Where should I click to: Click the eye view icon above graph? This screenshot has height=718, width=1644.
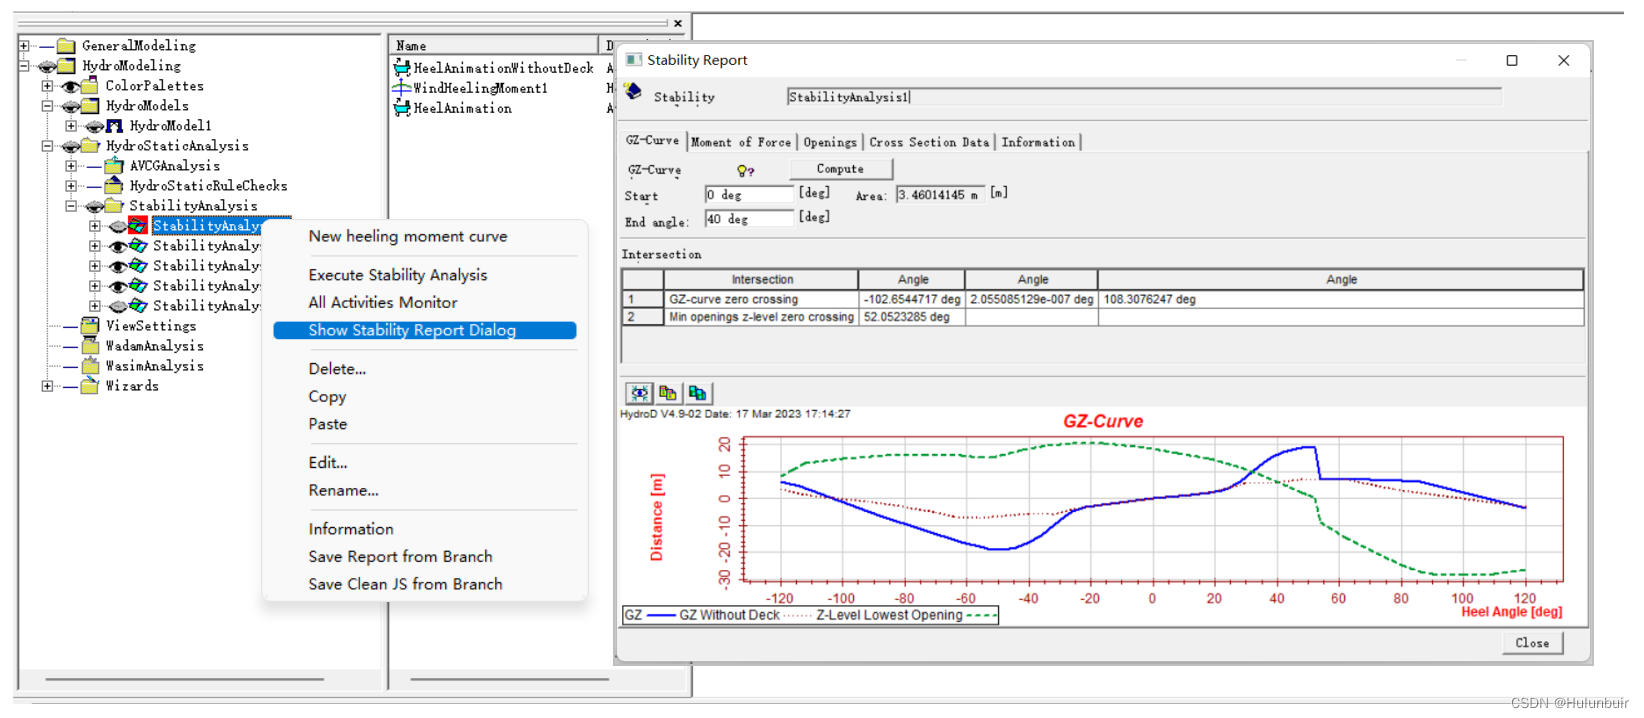point(640,393)
